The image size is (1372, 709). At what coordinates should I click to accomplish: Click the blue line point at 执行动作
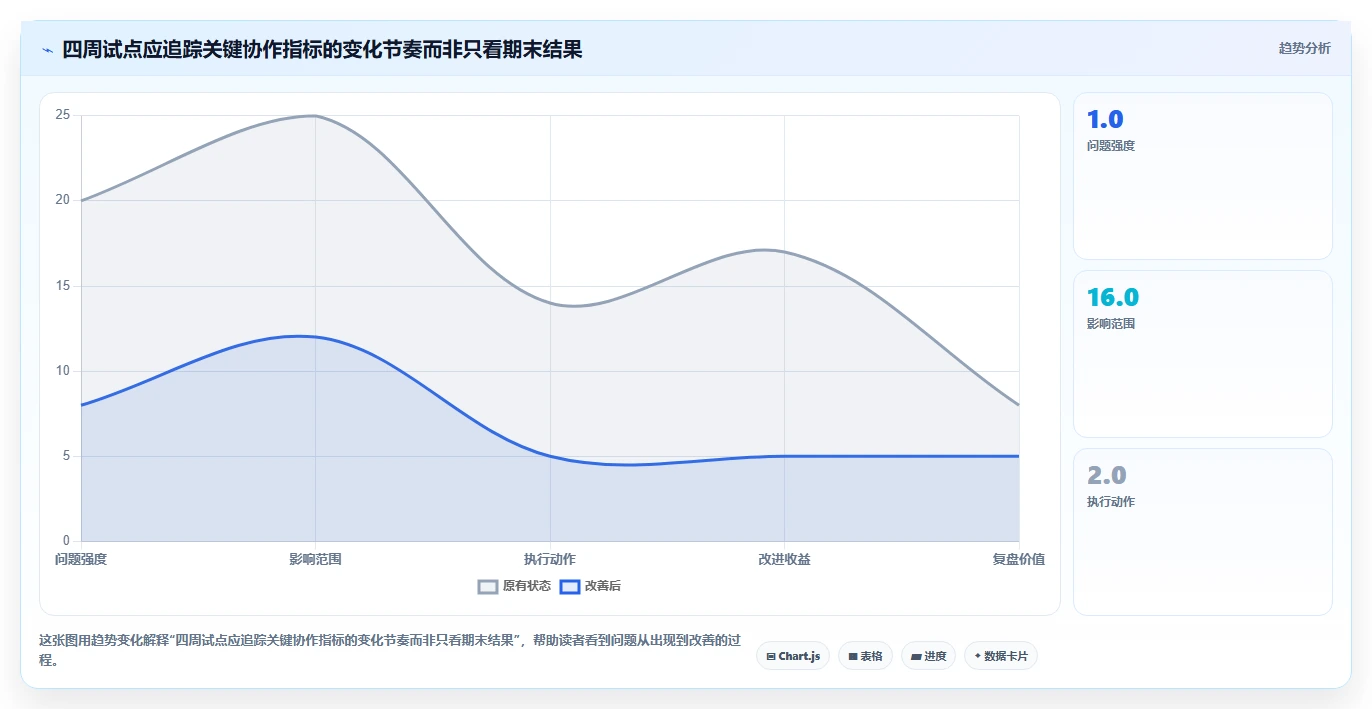[x=550, y=456]
